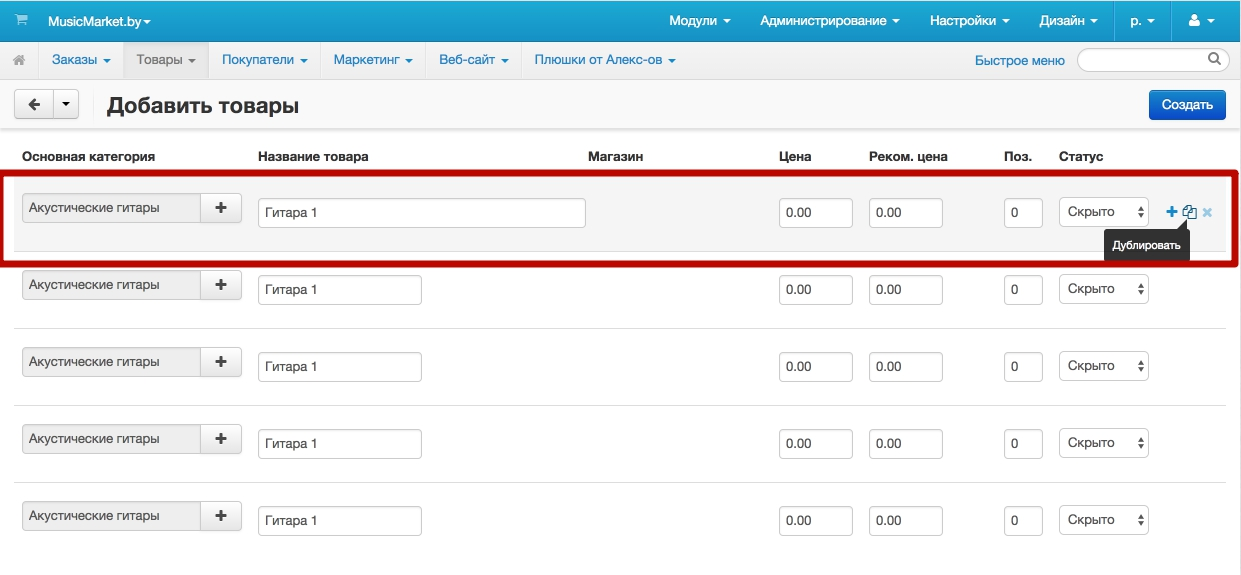Image resolution: width=1241 pixels, height=575 pixels.
Task: Click fourth row's Акустические гитары category field
Action: [111, 439]
